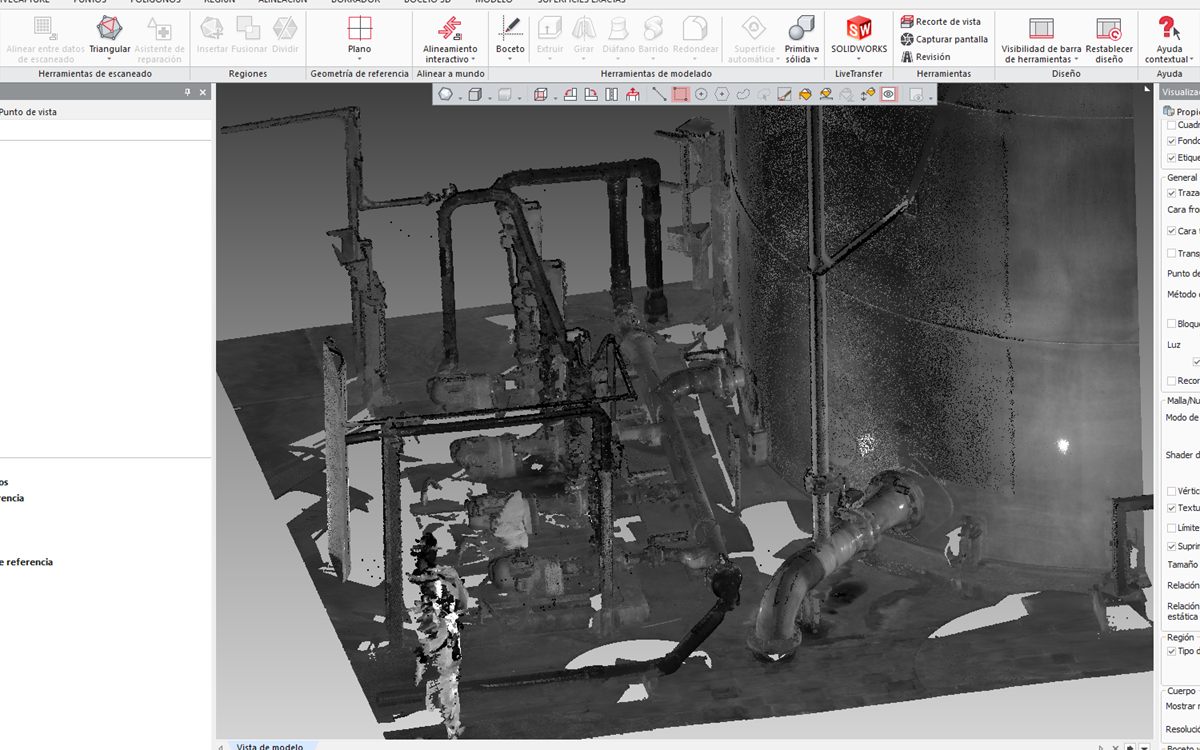Enable the Vértic checkbox
This screenshot has height=750, width=1200.
click(x=1172, y=491)
